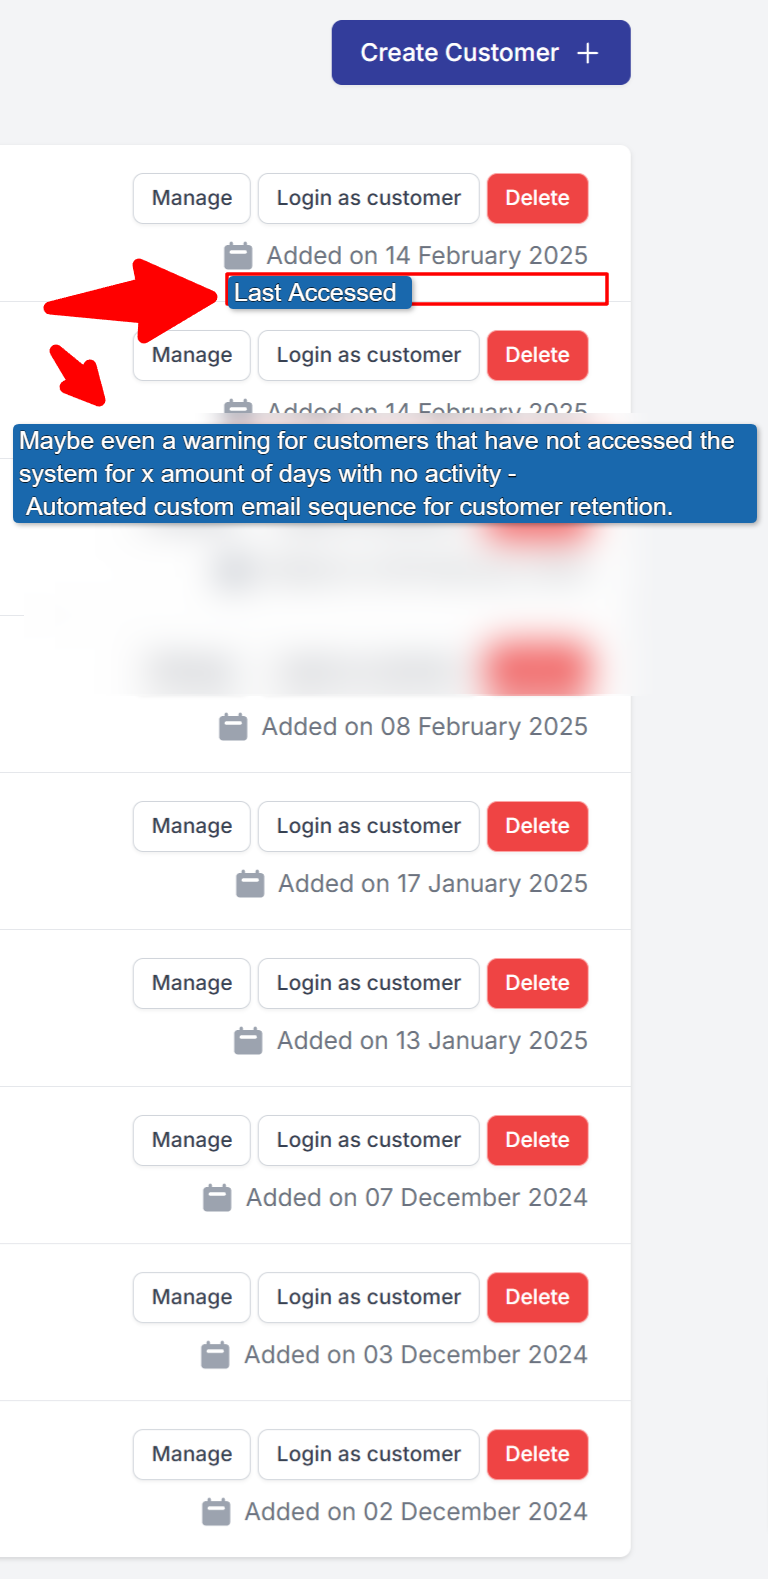Click calendar icon beside 08 February 2025
Image resolution: width=768 pixels, height=1579 pixels.
pos(233,727)
